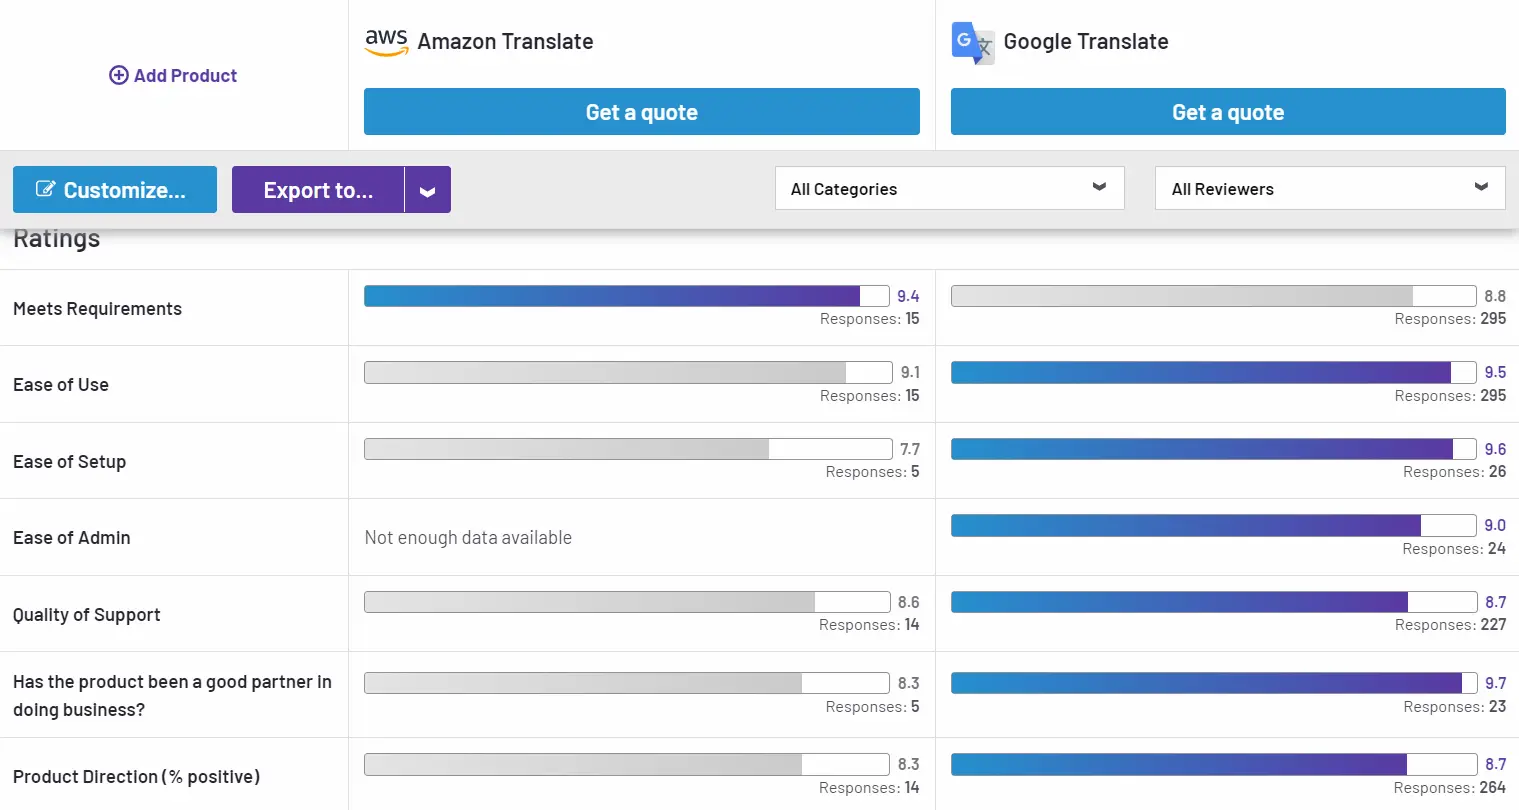Open the Amazon Translate product link
Image resolution: width=1519 pixels, height=810 pixels.
[x=505, y=42]
